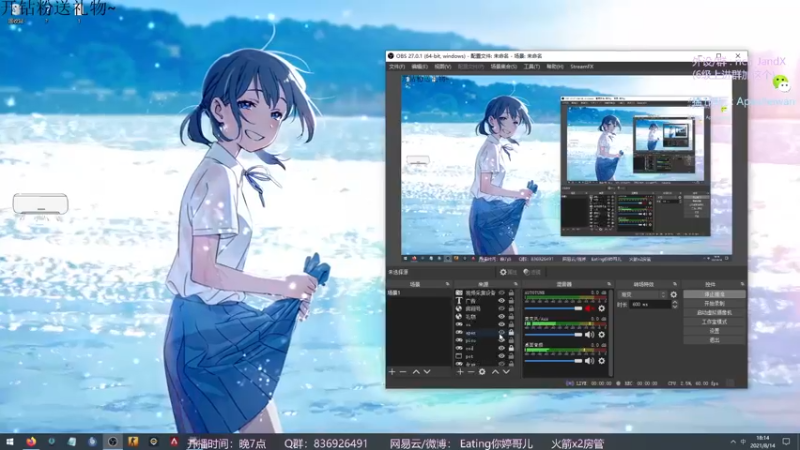Open transition properties gear icon
The image size is (800, 450).
(x=673, y=295)
